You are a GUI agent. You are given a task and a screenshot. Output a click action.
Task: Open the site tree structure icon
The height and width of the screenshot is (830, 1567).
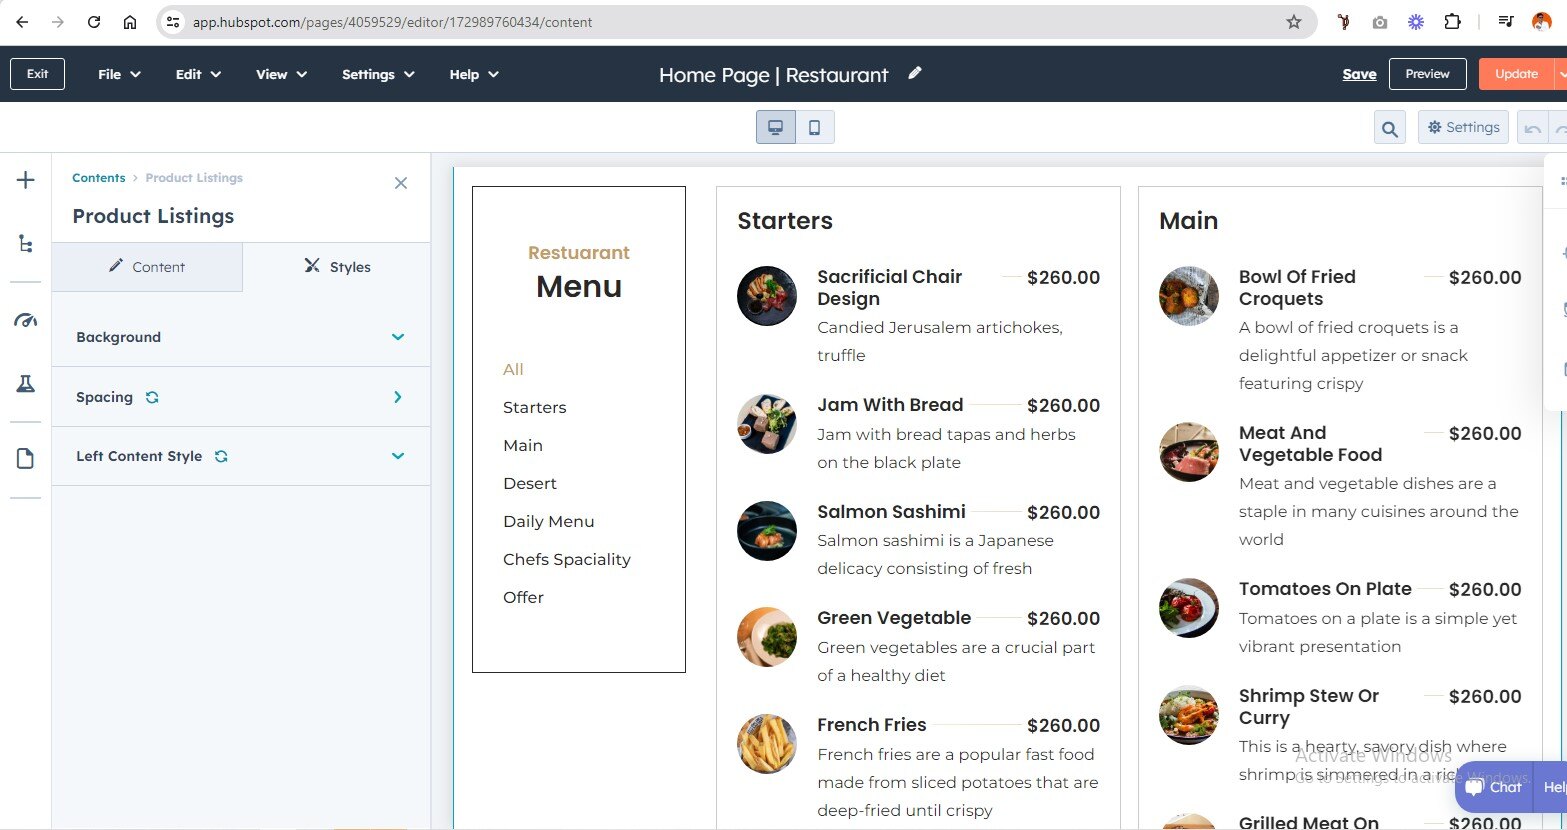(x=26, y=244)
